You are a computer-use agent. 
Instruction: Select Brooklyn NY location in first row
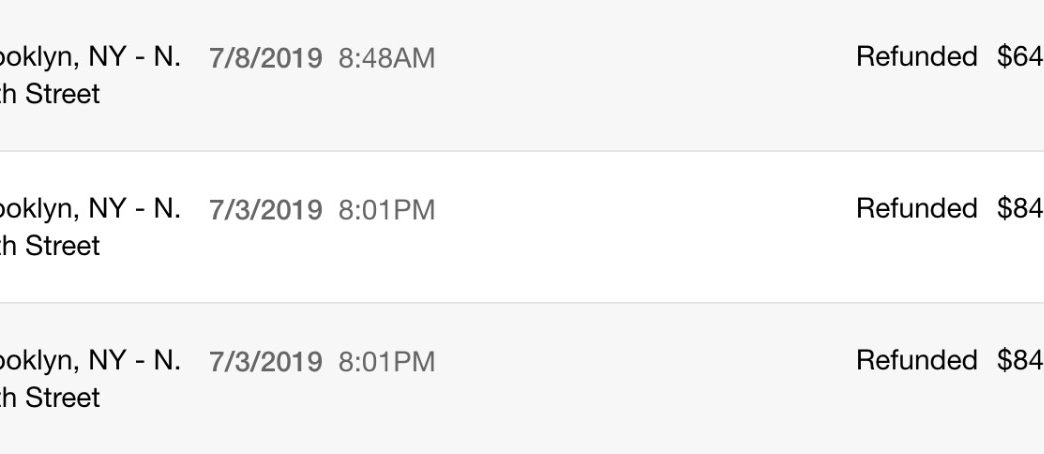tap(90, 57)
